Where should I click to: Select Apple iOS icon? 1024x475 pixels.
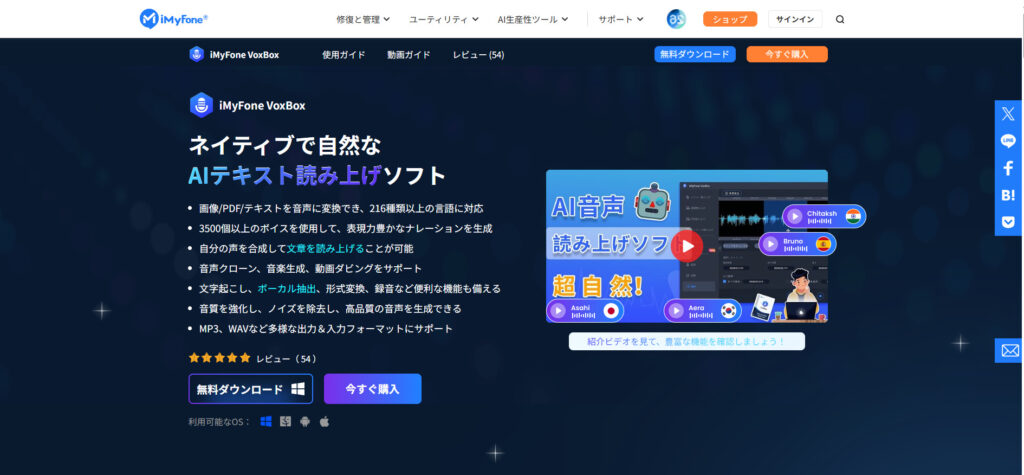[x=324, y=421]
